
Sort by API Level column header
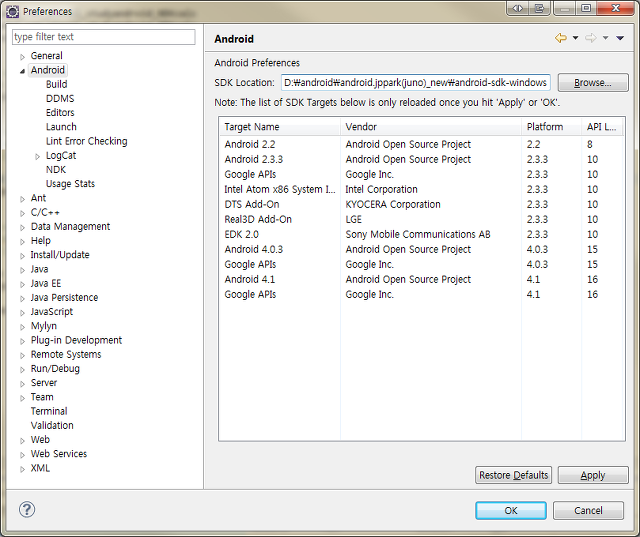tap(602, 127)
